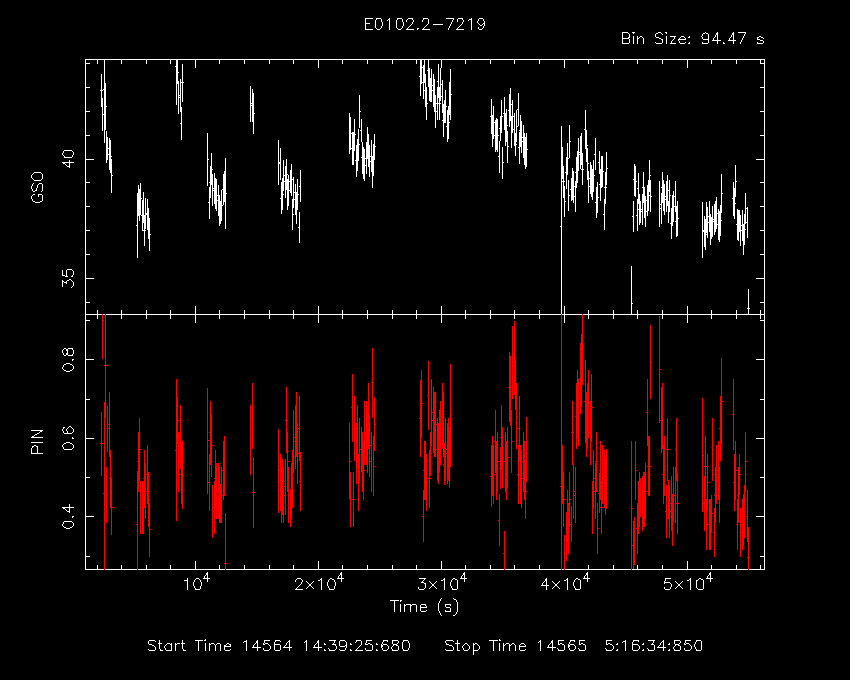Click the Bin Size 94.47 s label
850x680 pixels.
pos(692,39)
